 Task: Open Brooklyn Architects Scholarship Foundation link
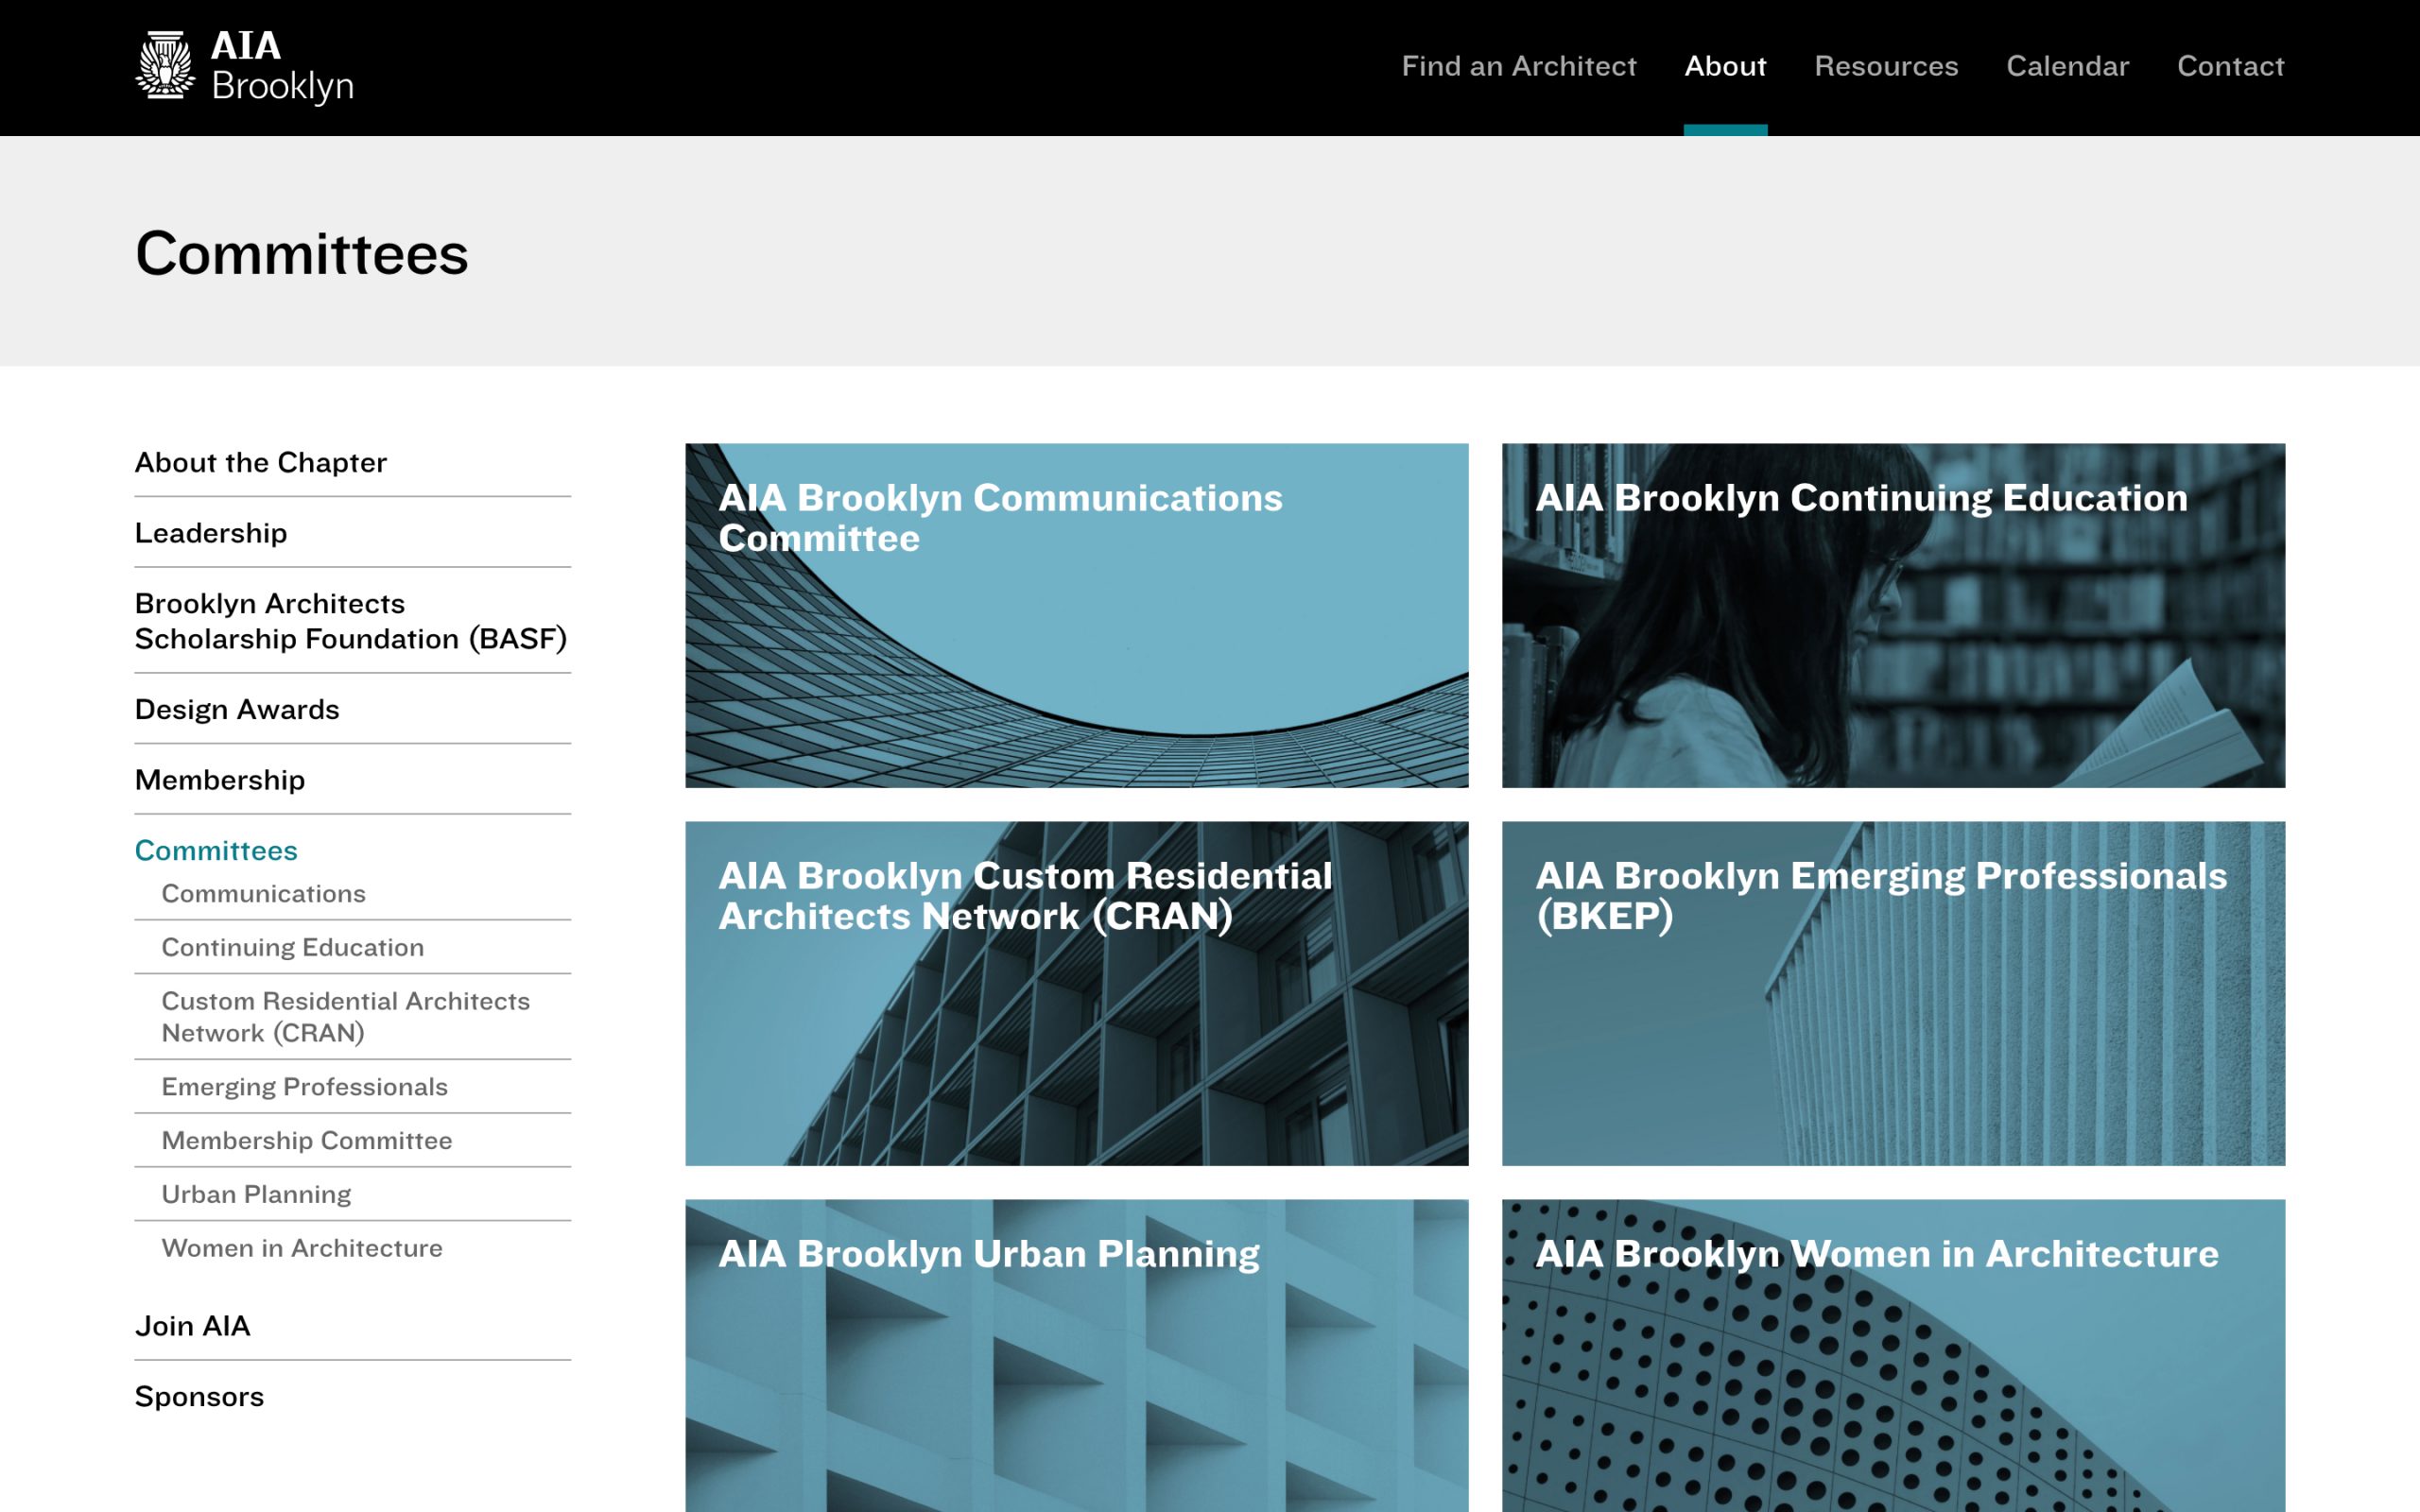click(x=351, y=621)
